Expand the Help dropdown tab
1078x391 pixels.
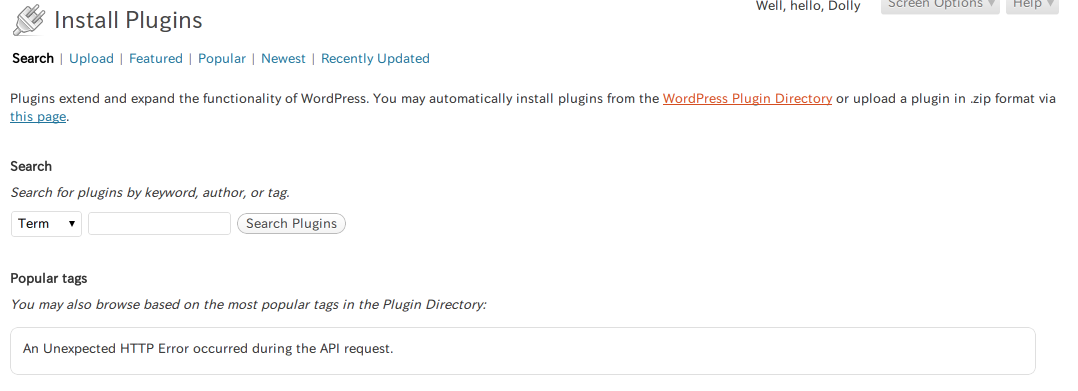click(1033, 5)
